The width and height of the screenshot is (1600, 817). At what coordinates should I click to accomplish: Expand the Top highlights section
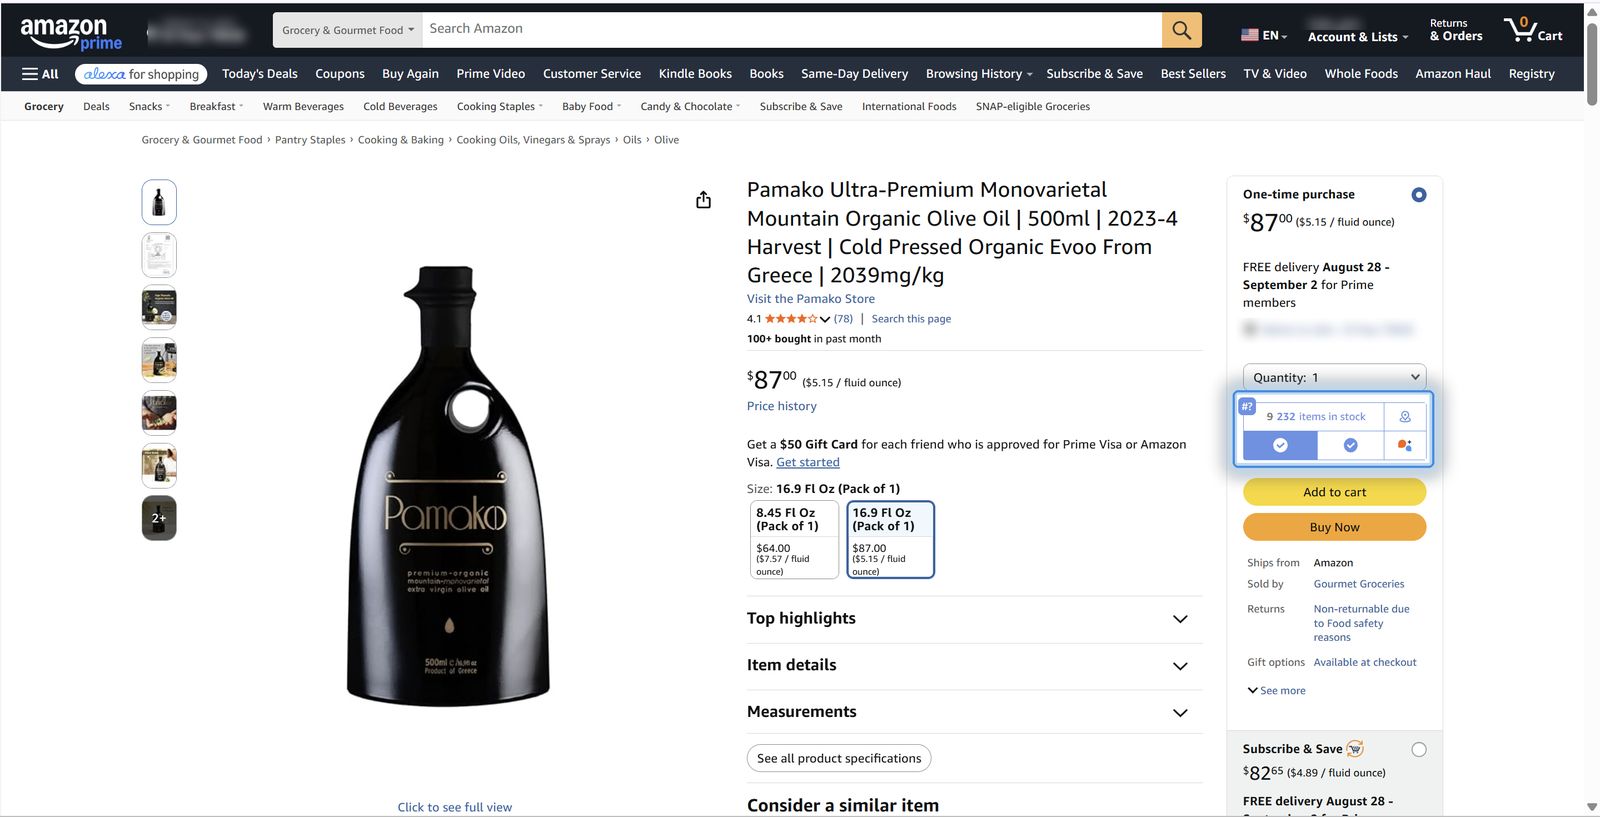974,619
